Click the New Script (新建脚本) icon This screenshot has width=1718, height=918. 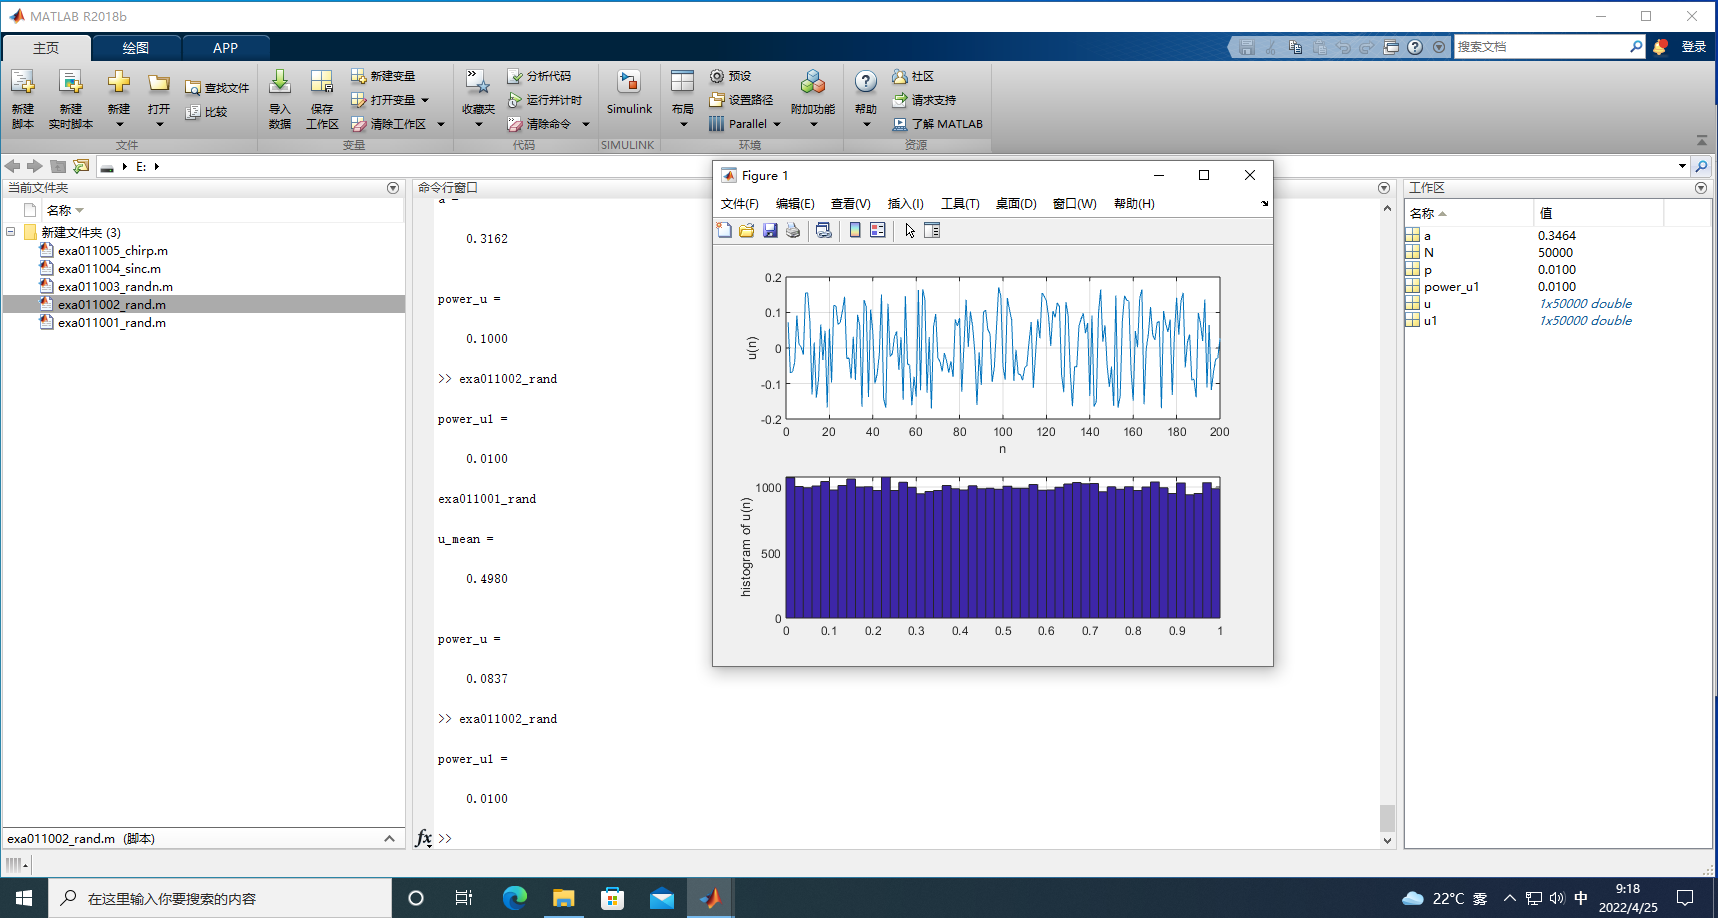point(23,83)
